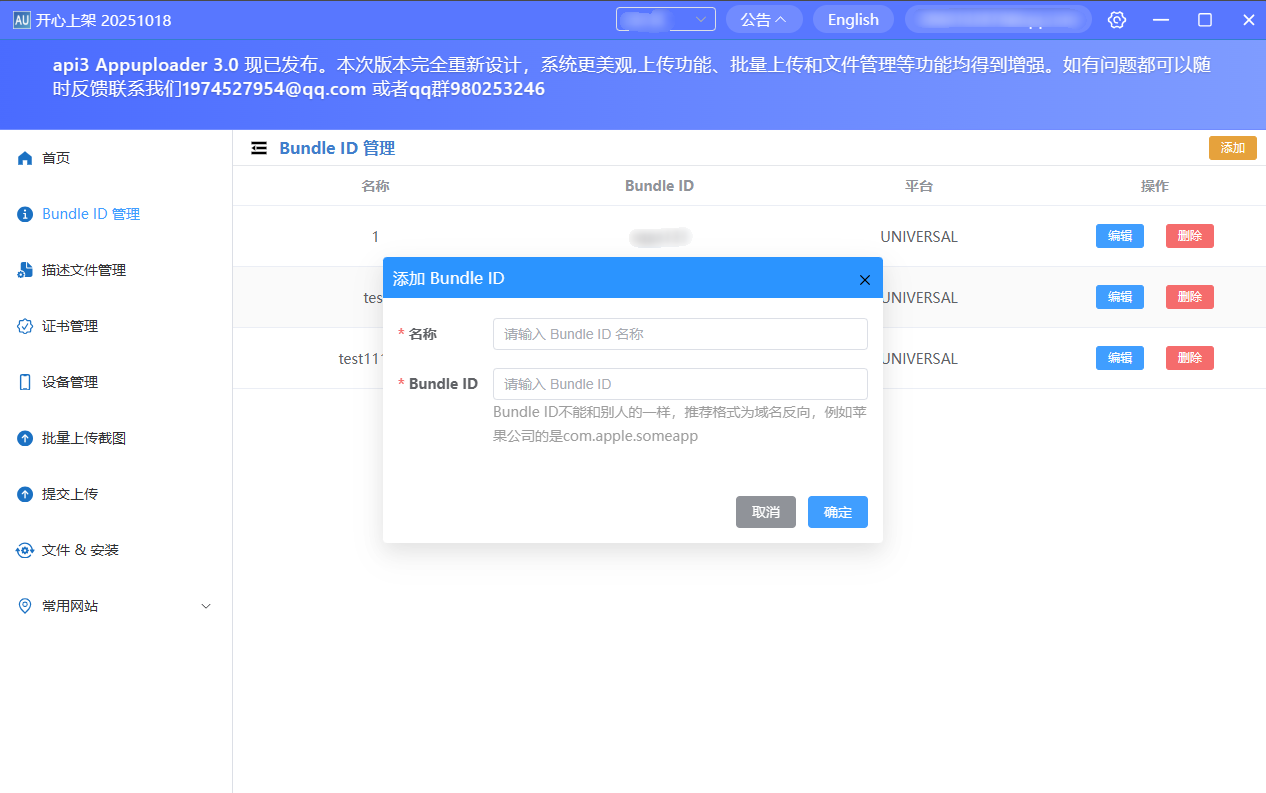
Task: Click the orange 添加 button
Action: (1232, 148)
